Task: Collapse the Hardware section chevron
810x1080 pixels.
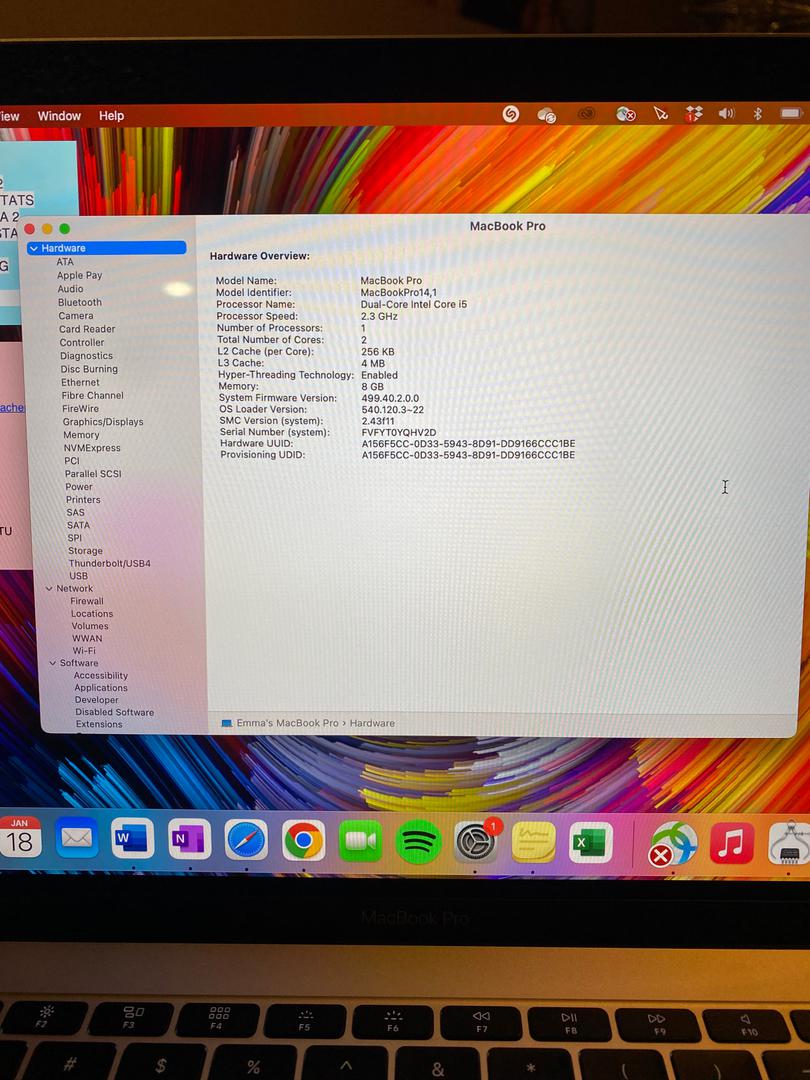Action: (33, 248)
